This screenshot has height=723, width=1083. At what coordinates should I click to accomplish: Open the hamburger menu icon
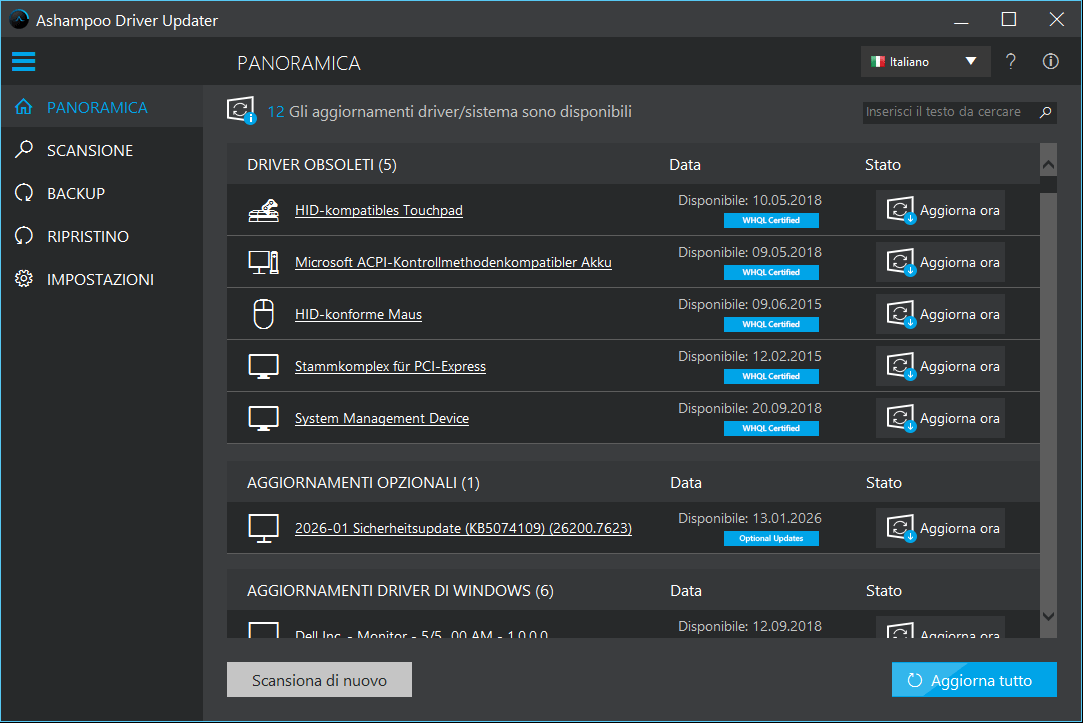tap(23, 62)
